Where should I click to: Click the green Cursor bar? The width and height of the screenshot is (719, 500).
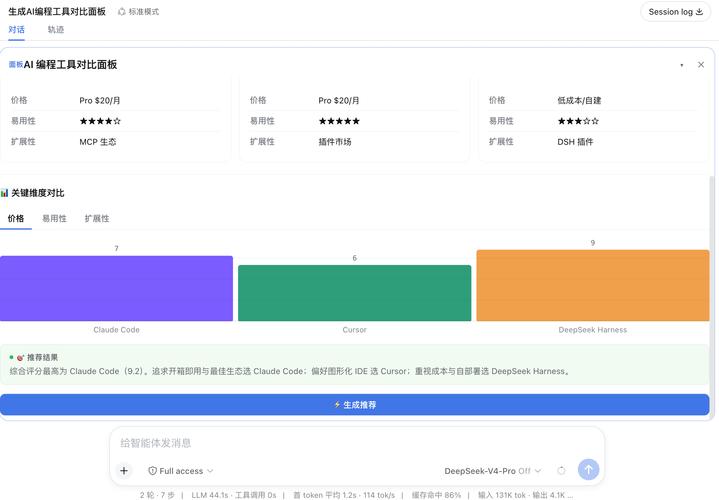click(x=354, y=293)
